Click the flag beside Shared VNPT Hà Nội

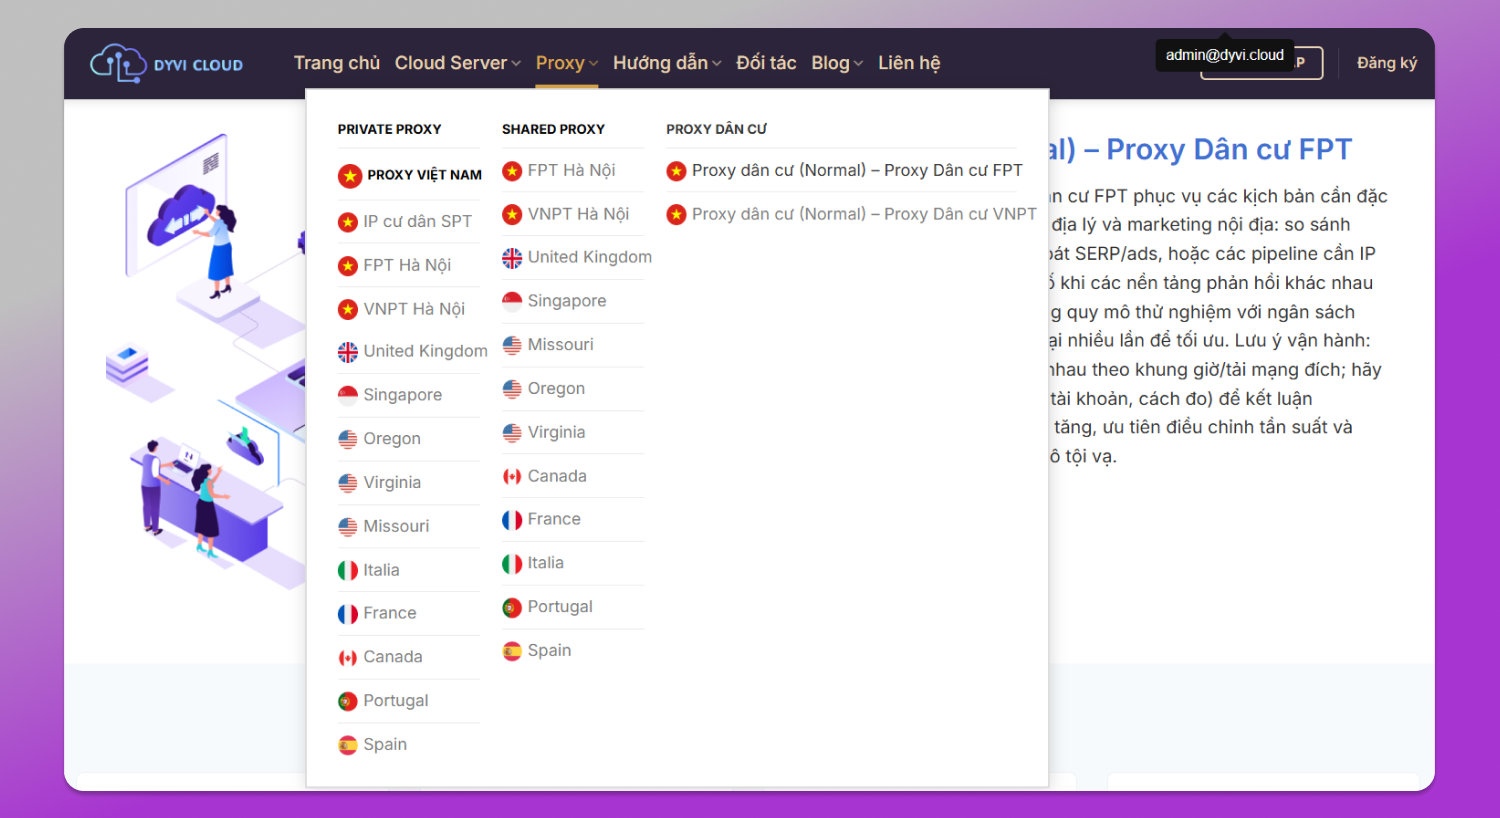pos(512,215)
